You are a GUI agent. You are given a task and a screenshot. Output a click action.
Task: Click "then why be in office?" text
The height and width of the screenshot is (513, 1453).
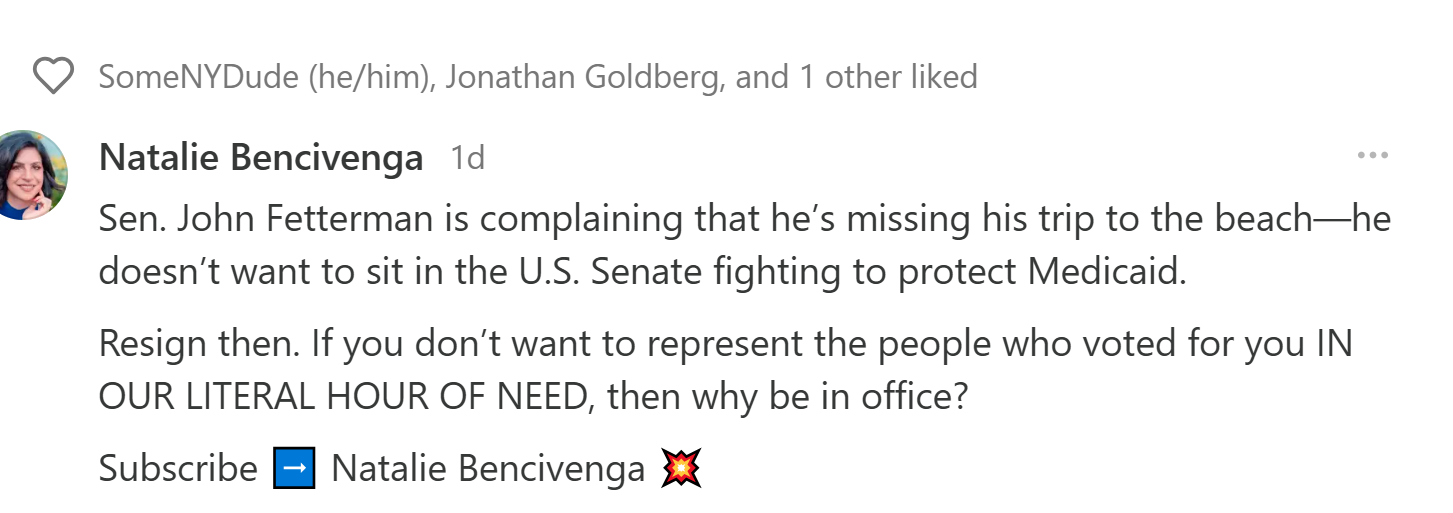(x=788, y=397)
